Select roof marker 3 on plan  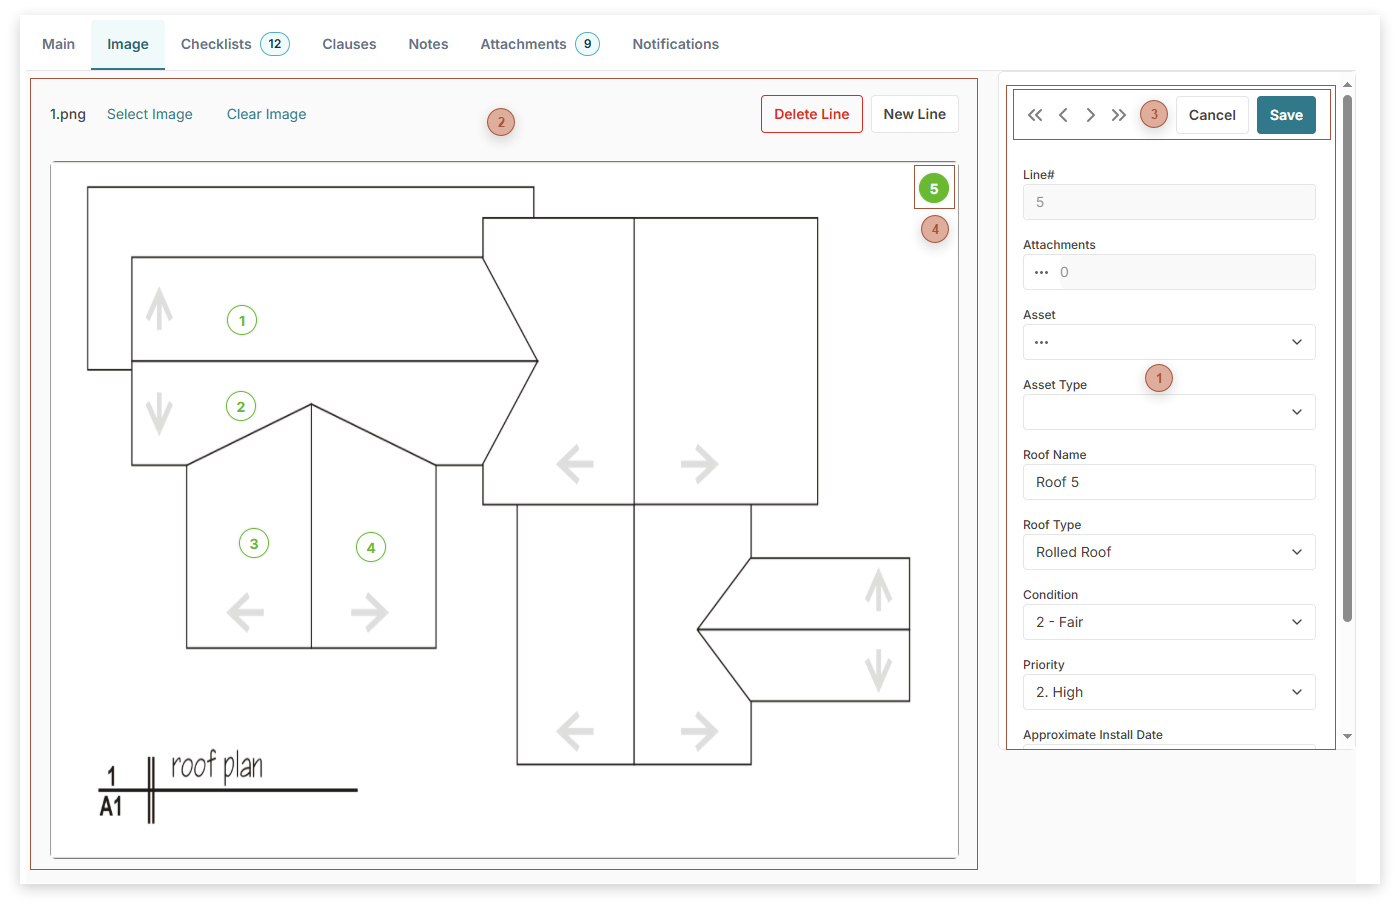click(254, 544)
